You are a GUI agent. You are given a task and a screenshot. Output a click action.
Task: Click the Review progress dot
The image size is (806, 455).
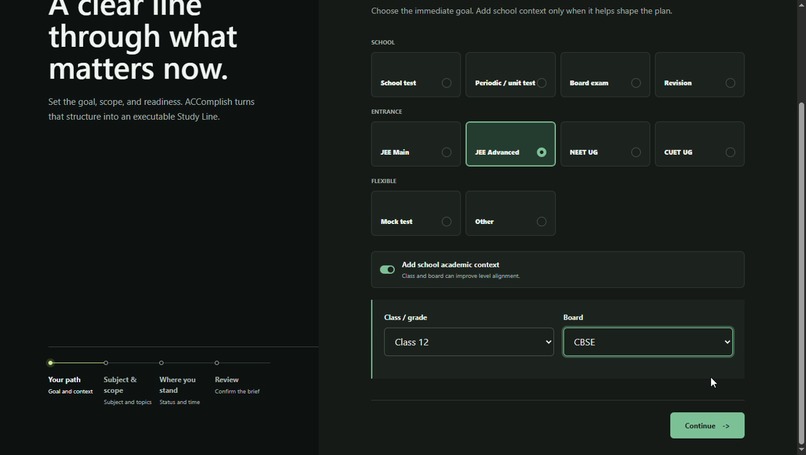pos(217,363)
